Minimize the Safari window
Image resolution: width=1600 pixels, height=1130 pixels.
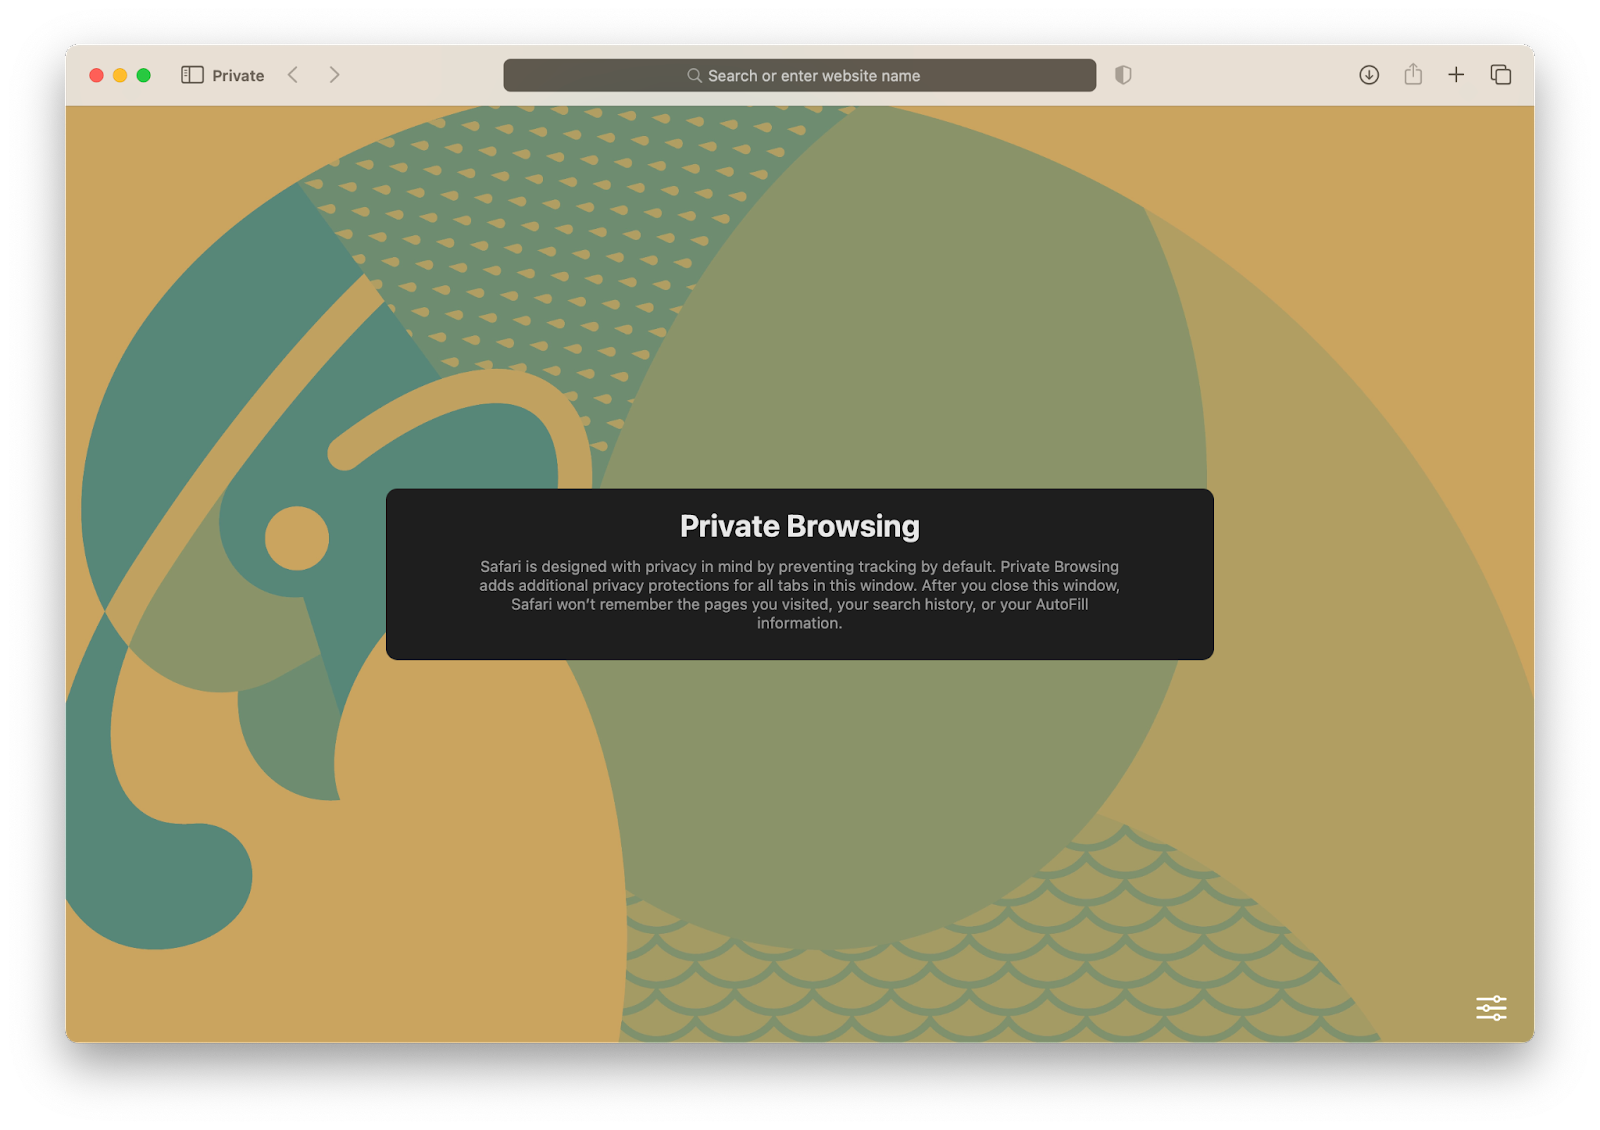pos(120,75)
